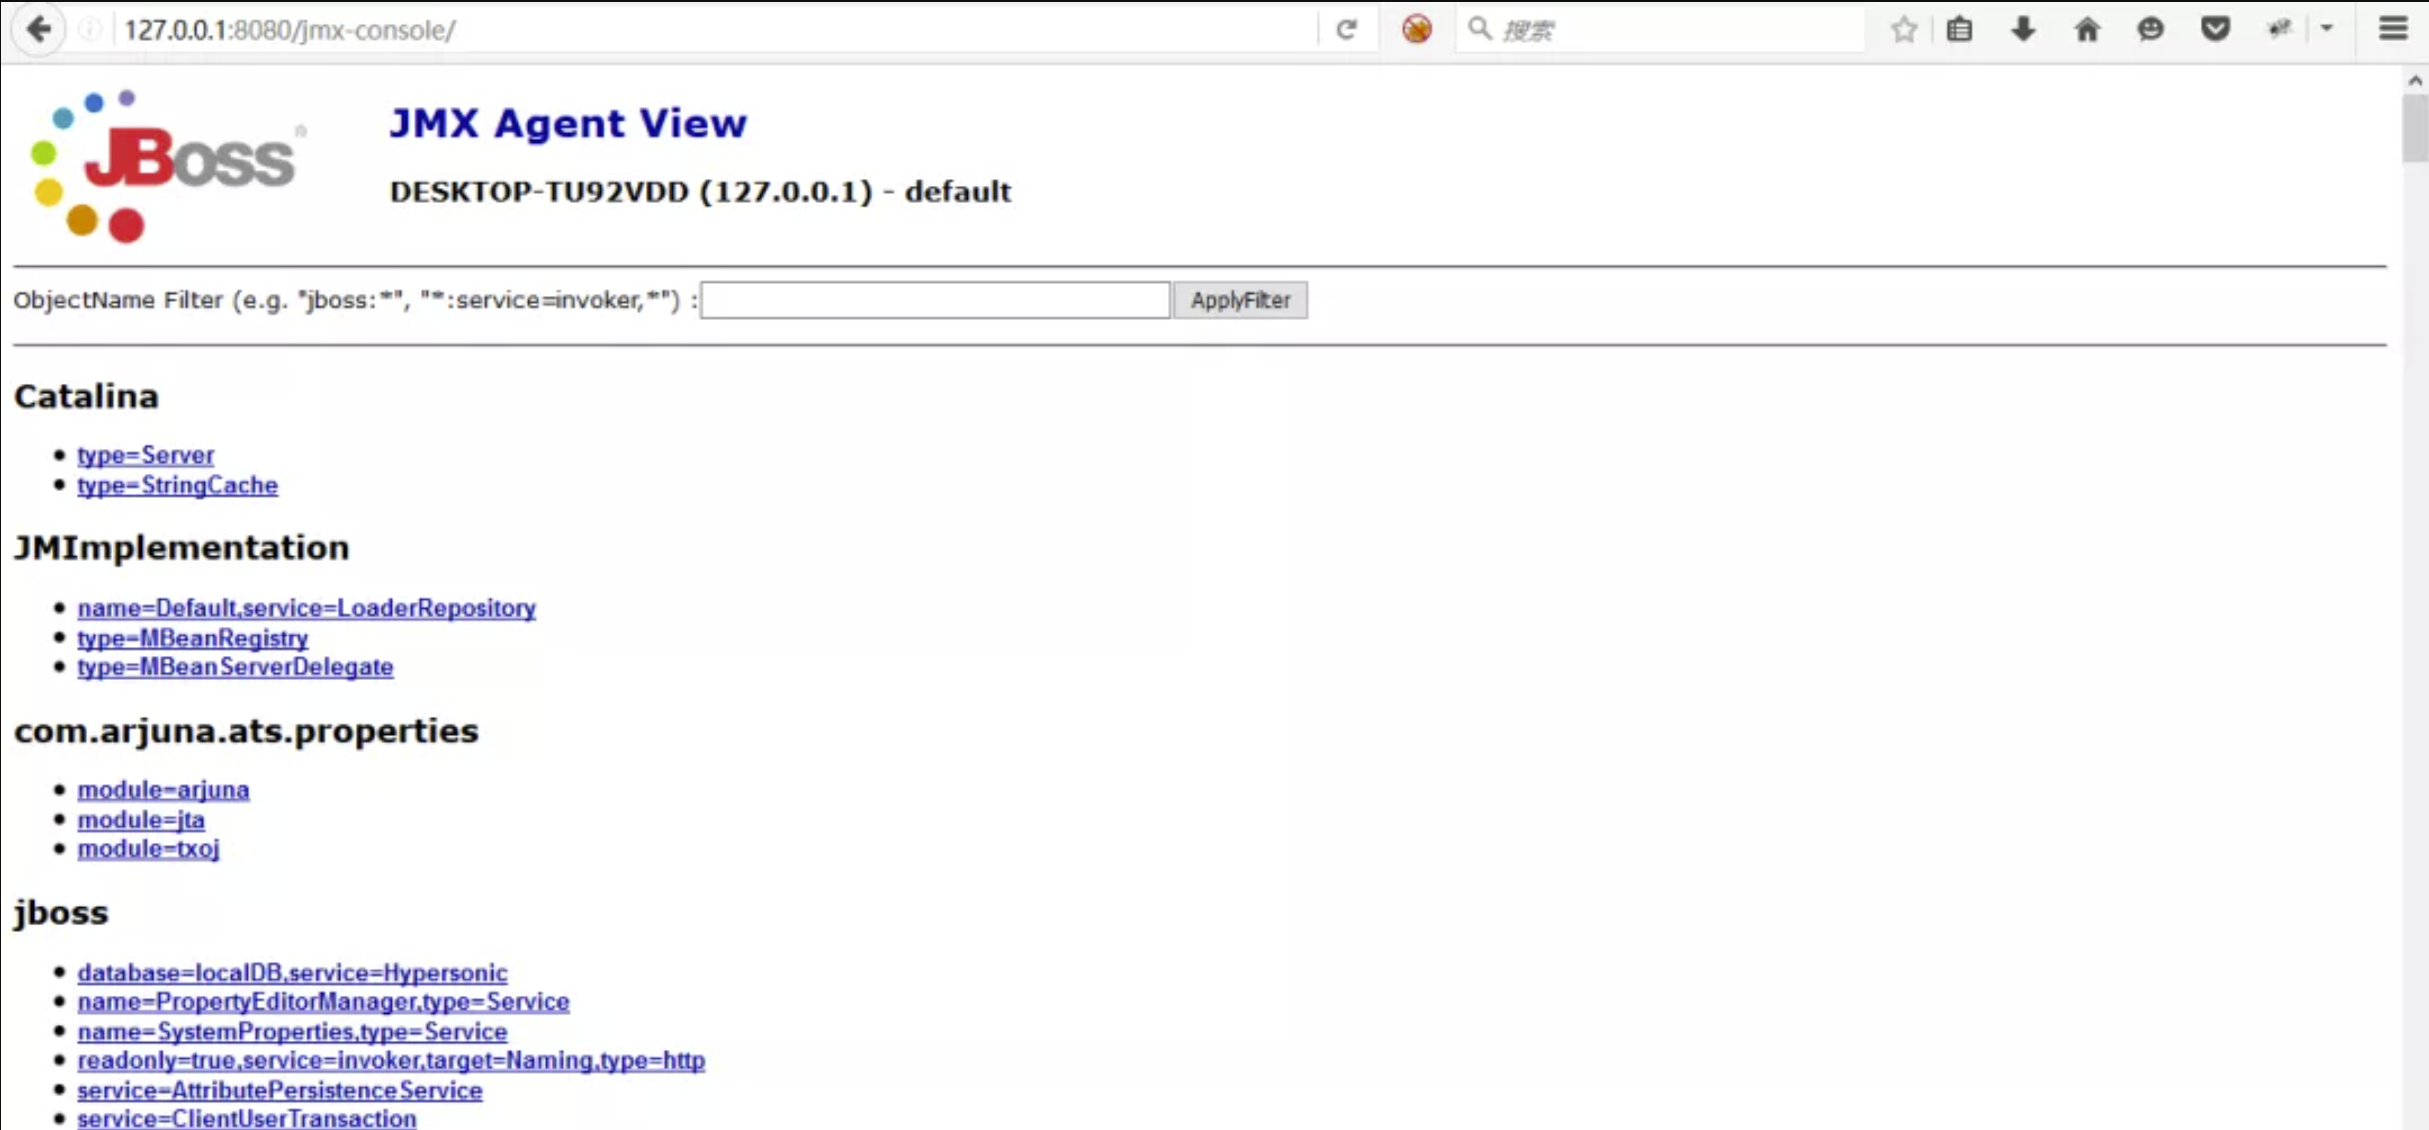The image size is (2429, 1130).
Task: Open the type=Server link under Catalina
Action: pos(145,455)
